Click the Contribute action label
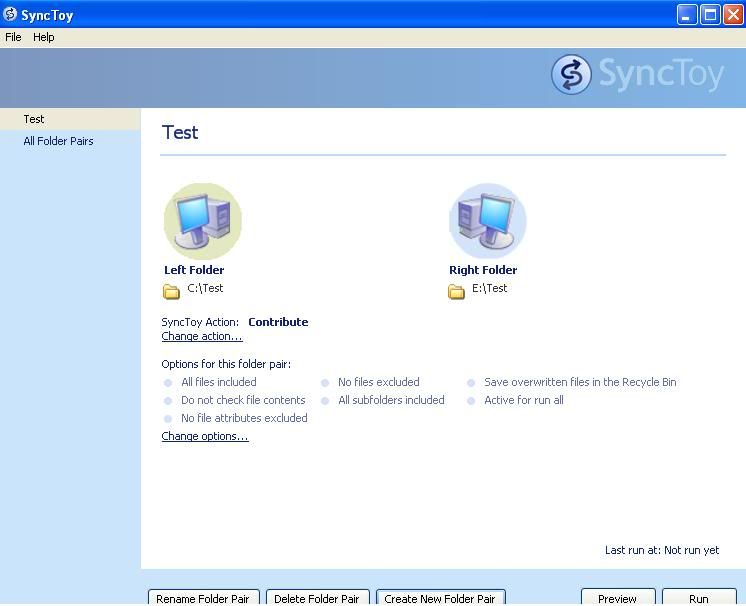The image size is (746, 606). click(x=278, y=322)
